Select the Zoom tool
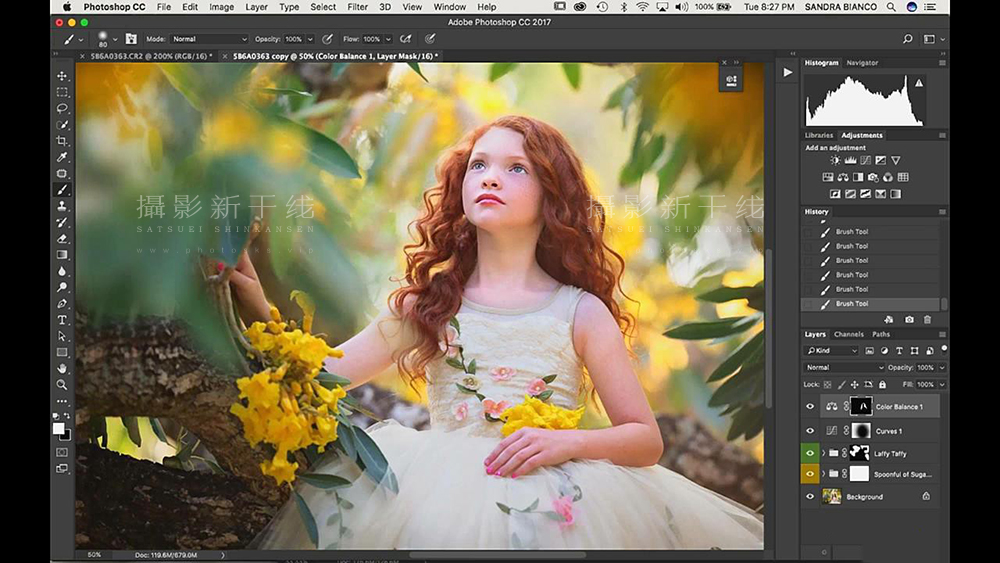1000x563 pixels. point(62,385)
